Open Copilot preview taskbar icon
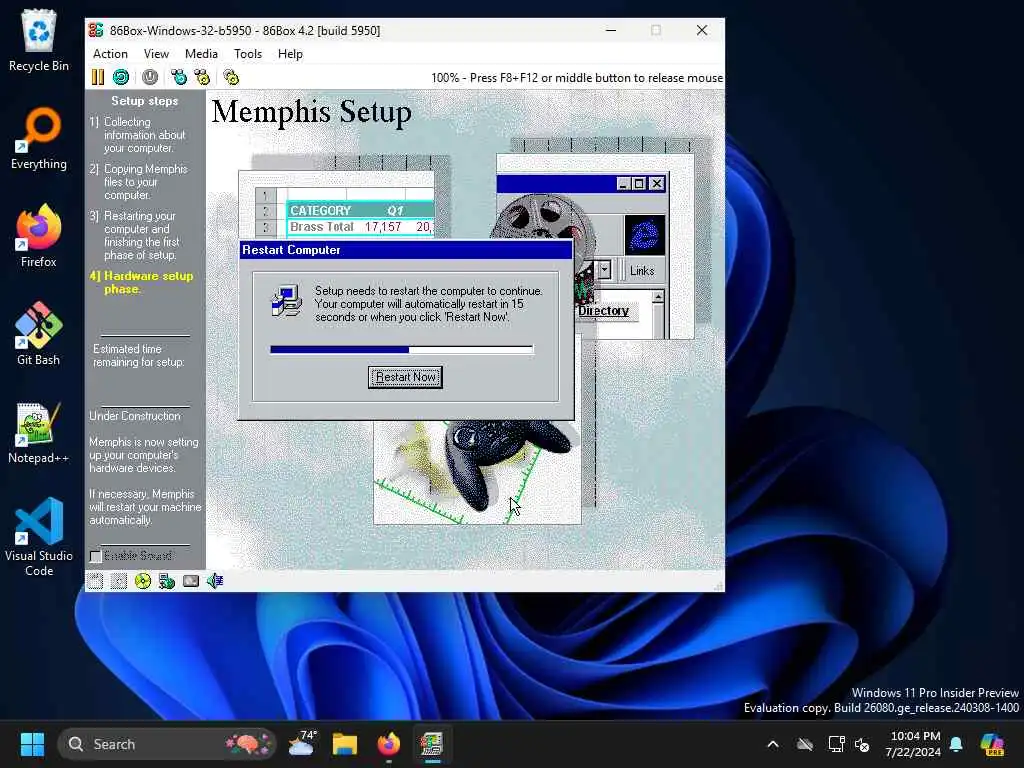 [993, 744]
